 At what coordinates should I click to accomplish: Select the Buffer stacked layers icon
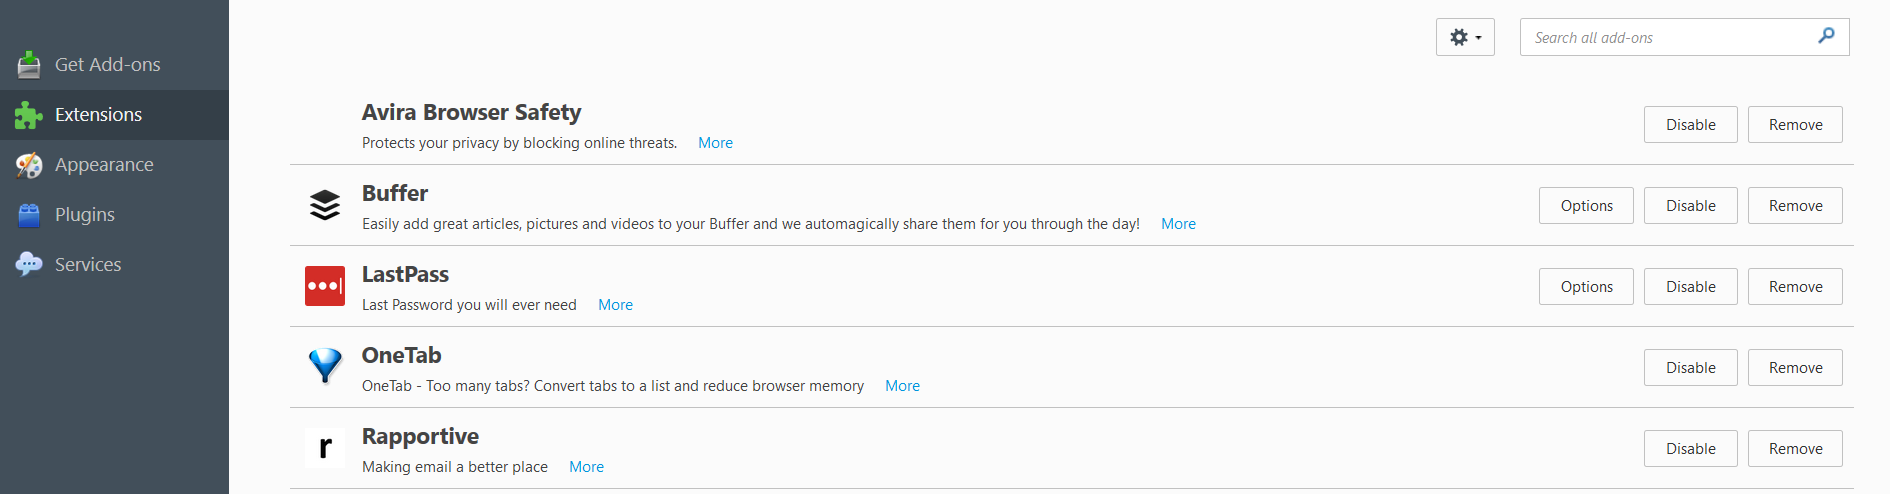pos(325,205)
